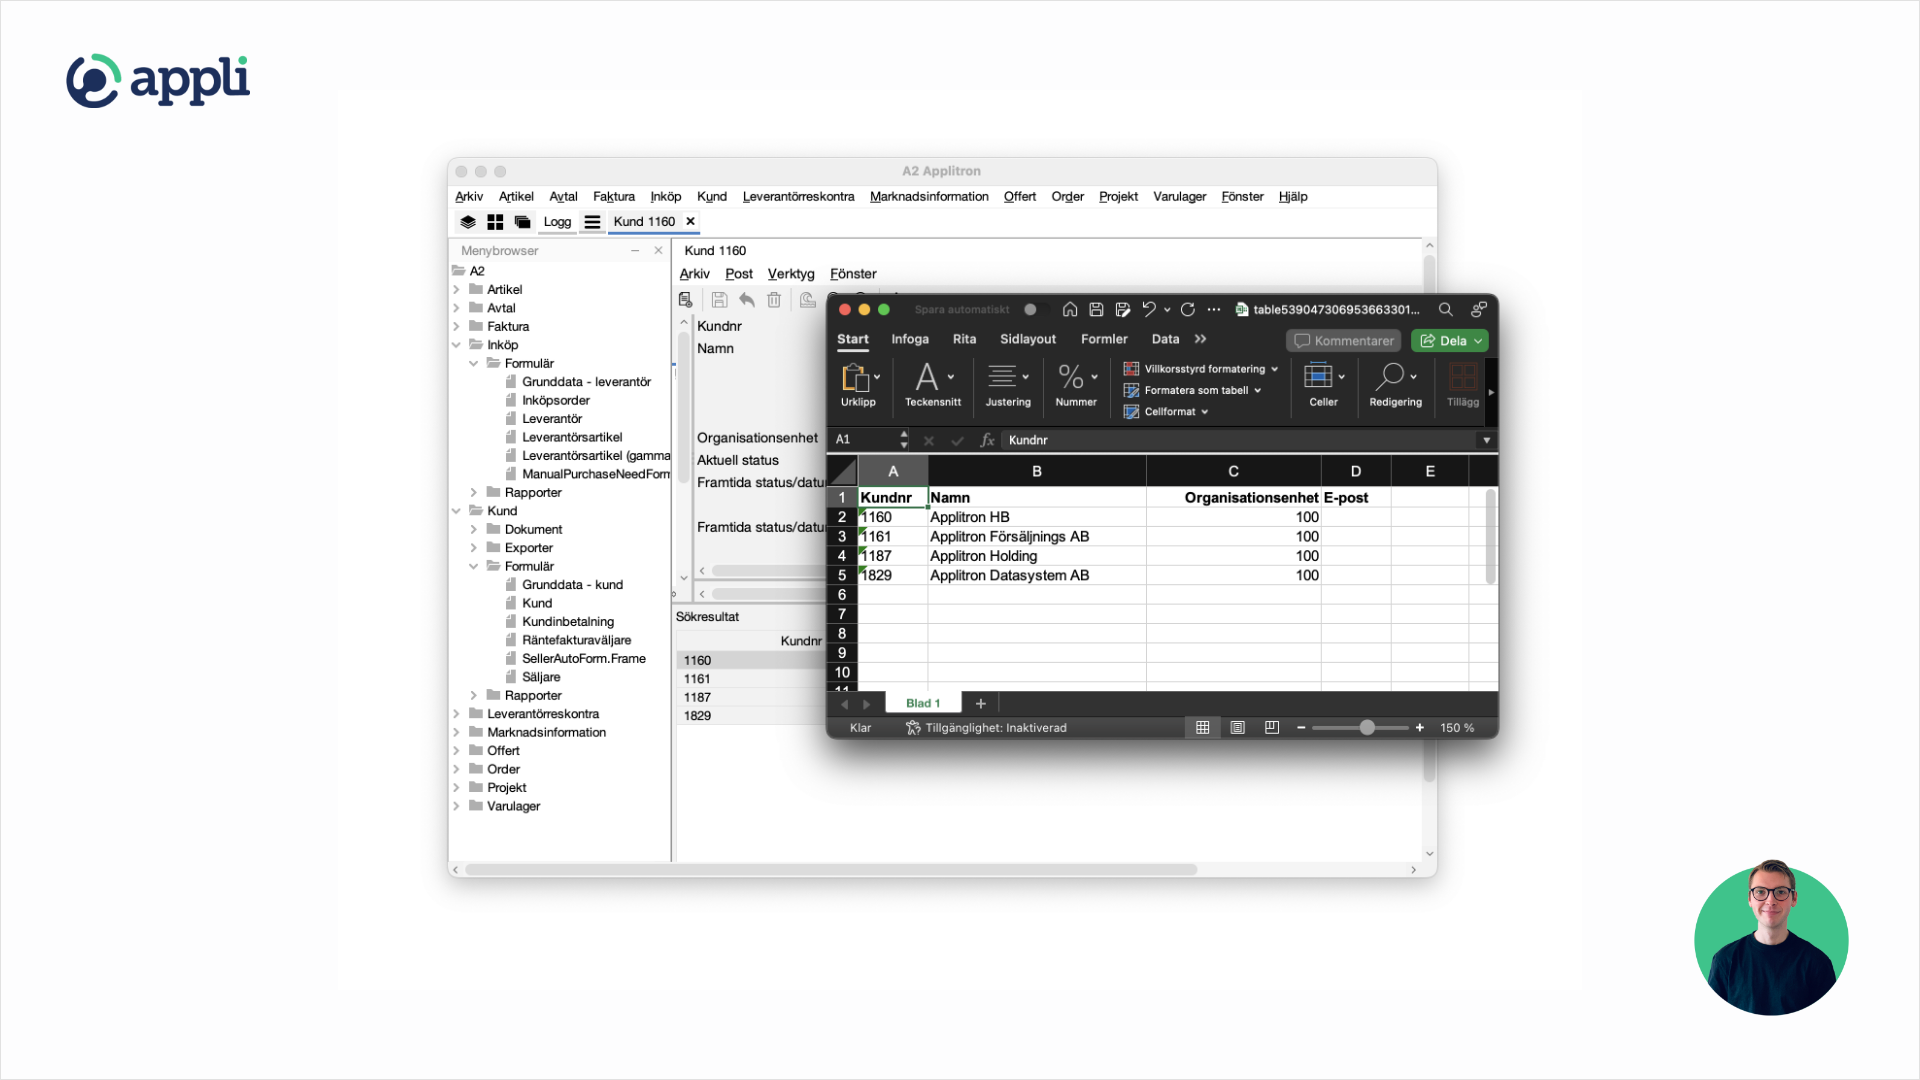Click the Excel redo circular arrow icon
The height and width of the screenshot is (1080, 1920).
click(1188, 310)
